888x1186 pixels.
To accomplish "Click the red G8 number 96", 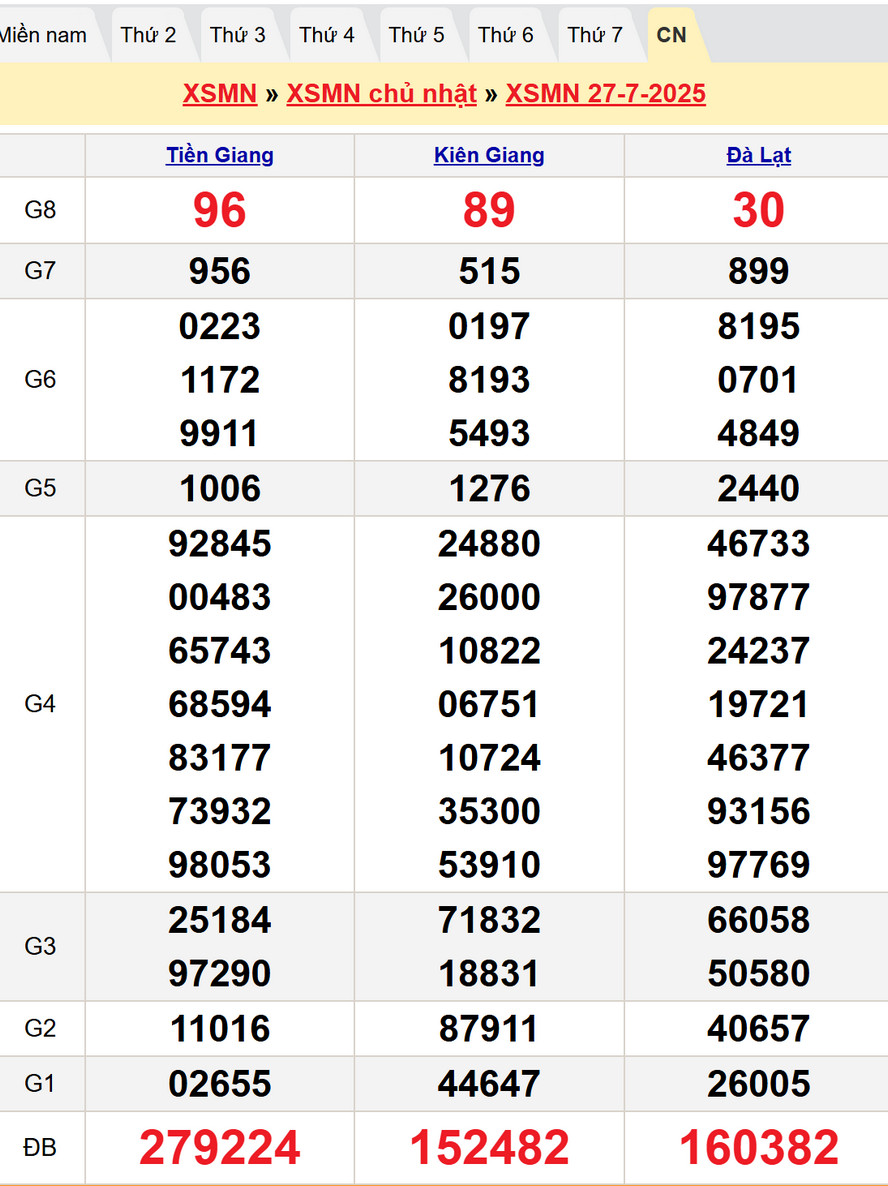I will click(220, 210).
